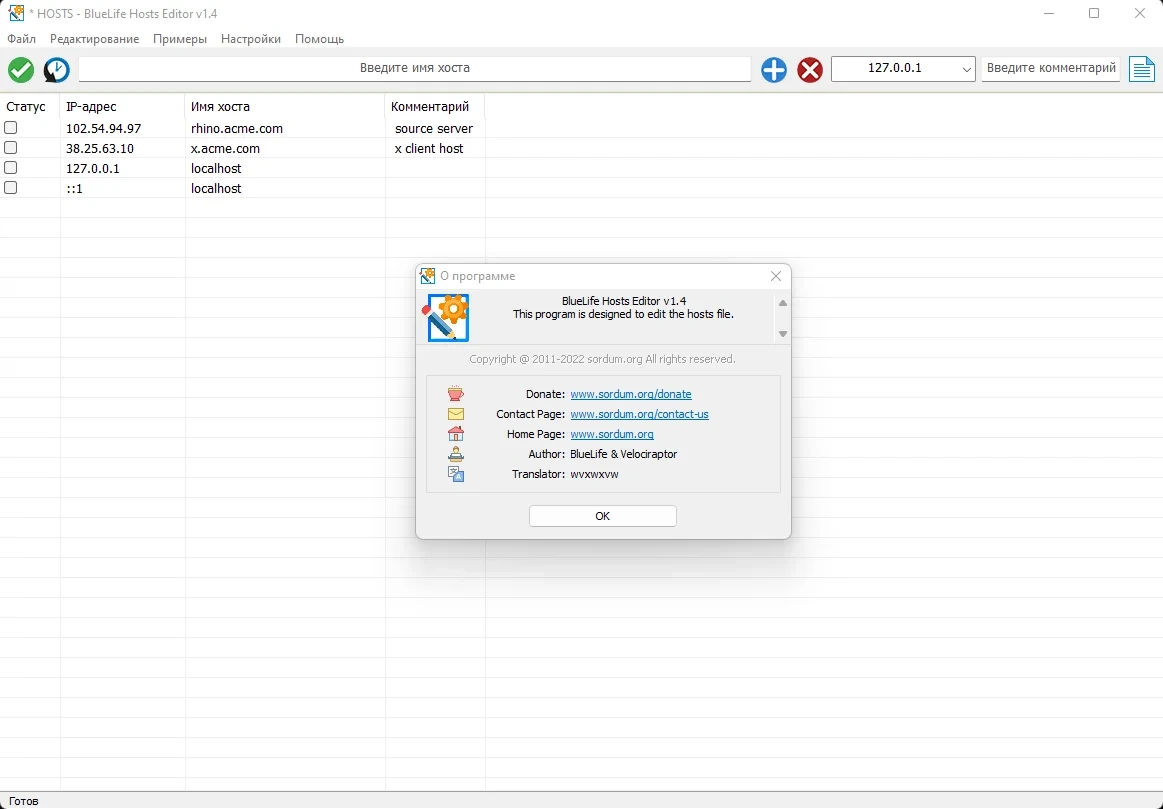Open the Редактирование menu
The height and width of the screenshot is (809, 1163).
coord(94,39)
